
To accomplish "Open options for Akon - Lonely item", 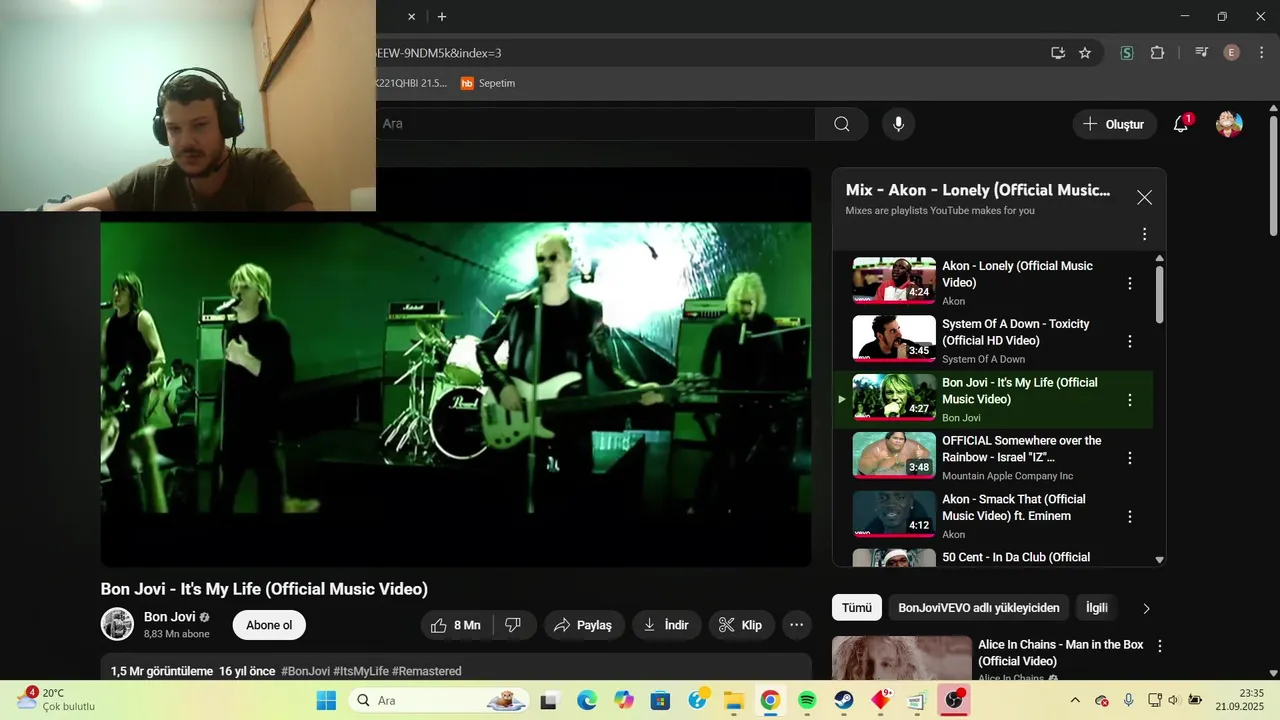I will pos(1130,283).
